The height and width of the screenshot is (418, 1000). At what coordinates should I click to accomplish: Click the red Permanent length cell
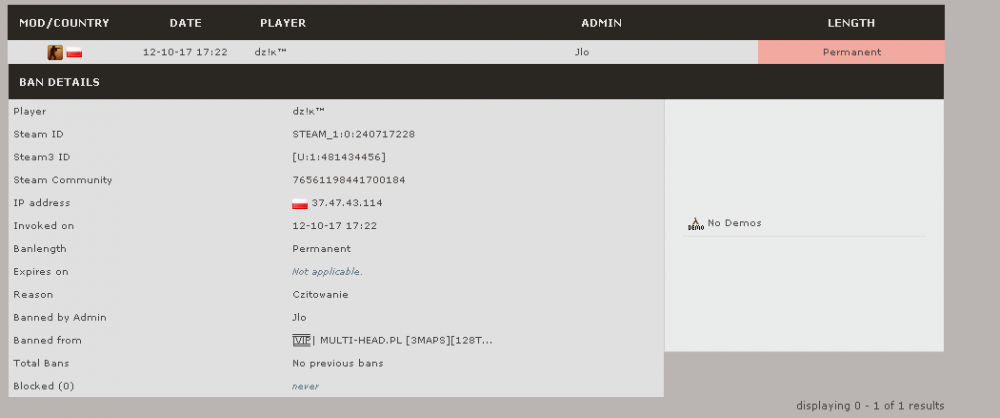click(x=851, y=52)
